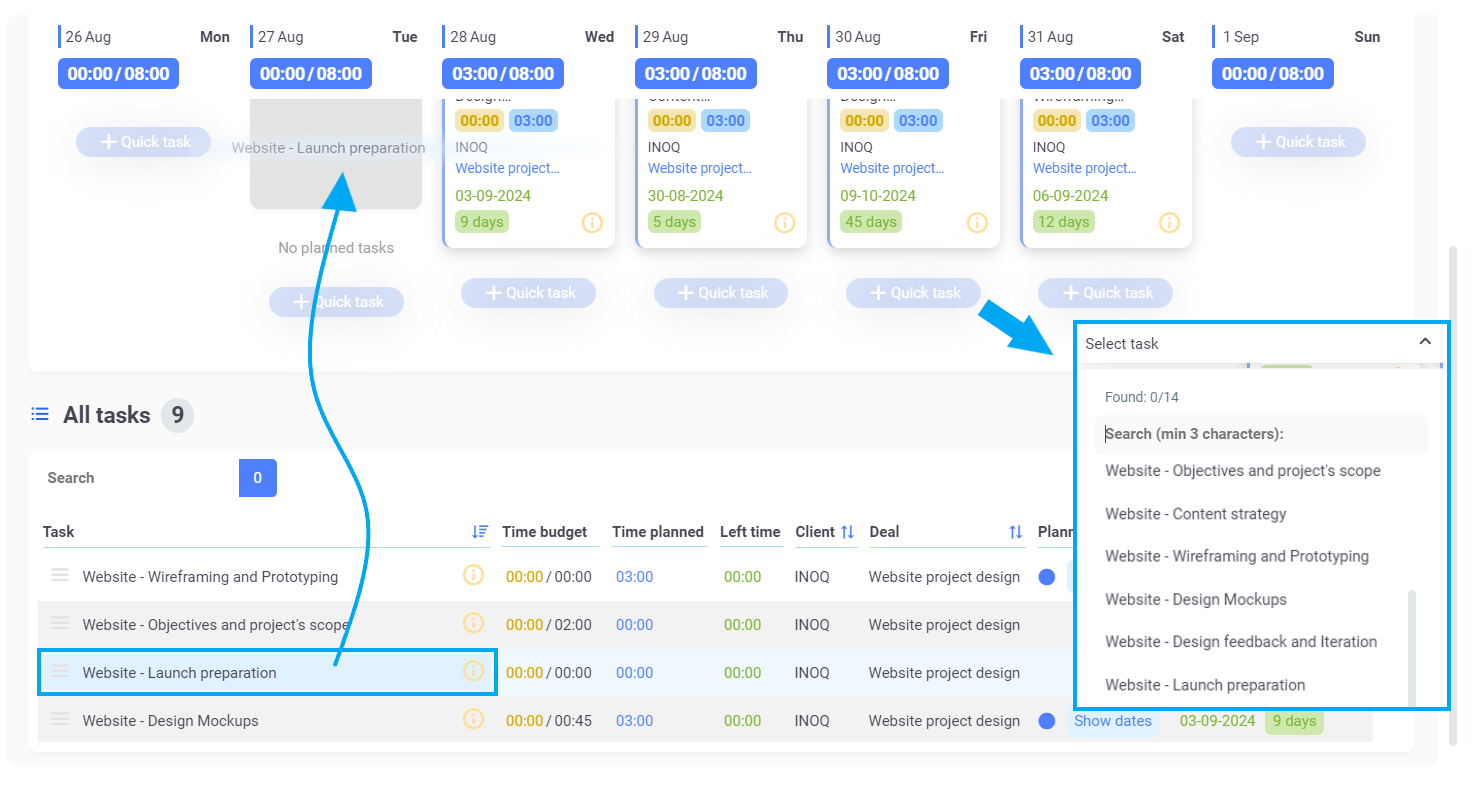The width and height of the screenshot is (1476, 787).
Task: Click the Task column sort icon
Action: (x=480, y=532)
